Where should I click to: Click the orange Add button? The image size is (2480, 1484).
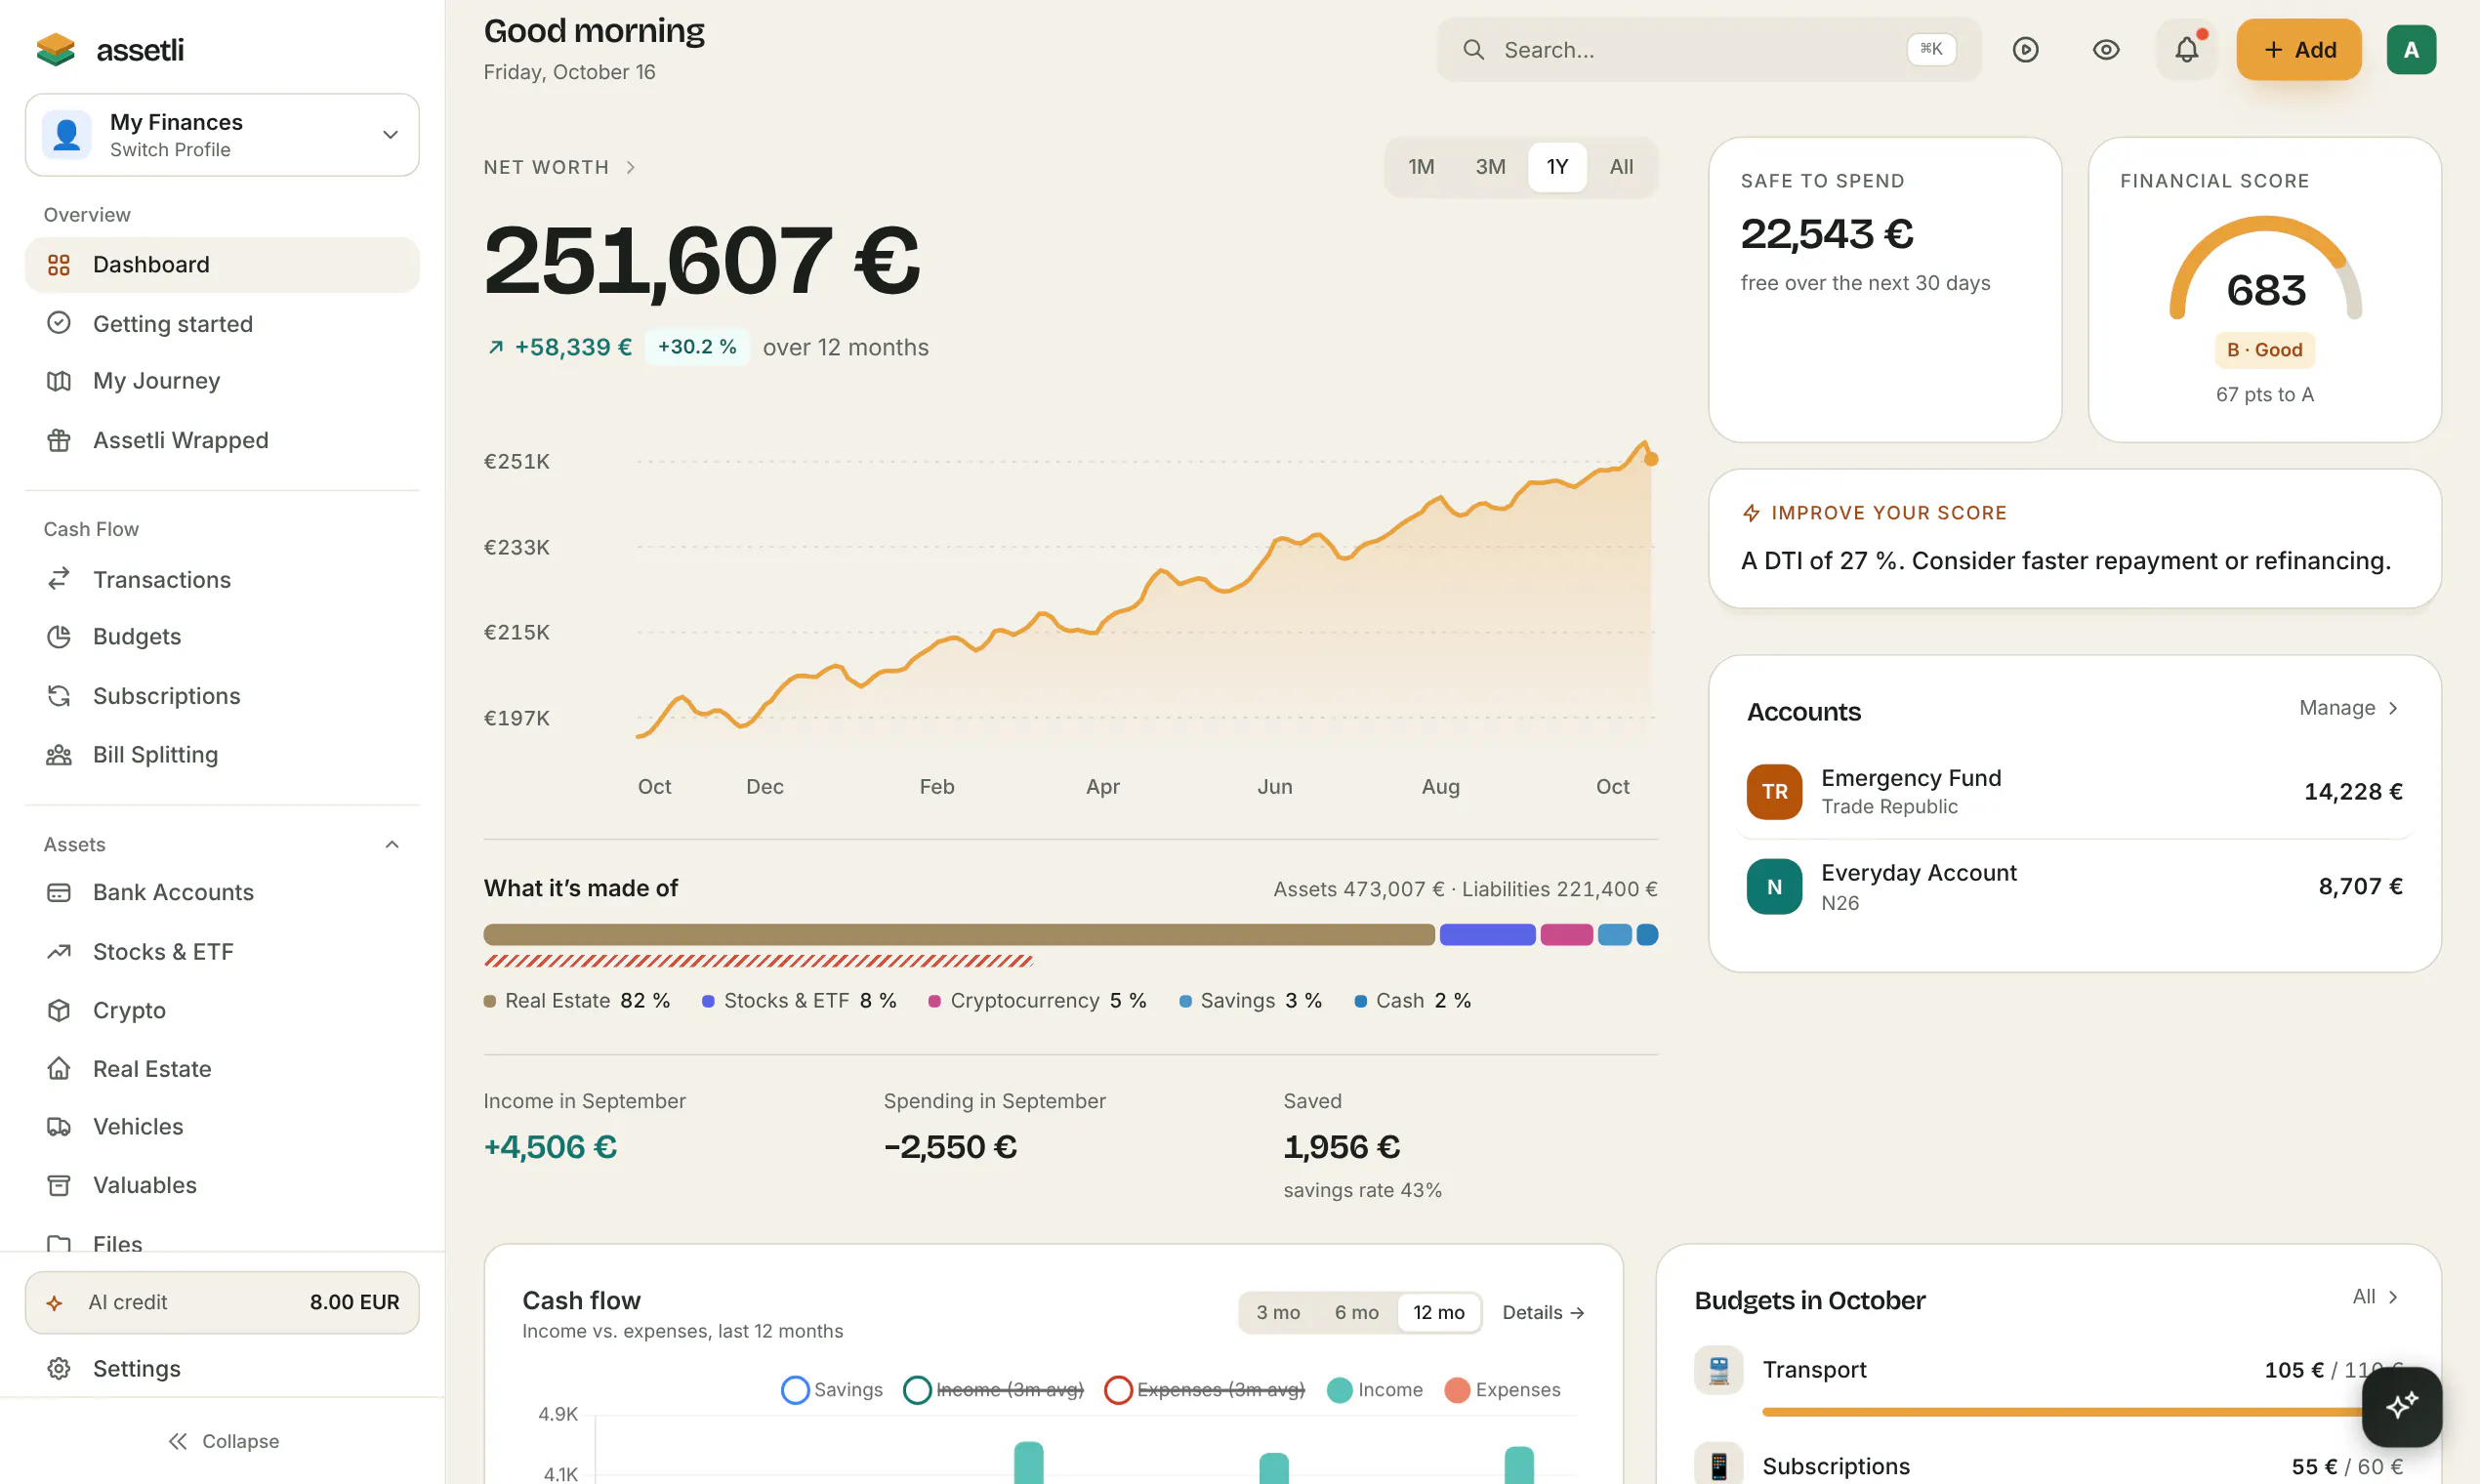pyautogui.click(x=2299, y=49)
